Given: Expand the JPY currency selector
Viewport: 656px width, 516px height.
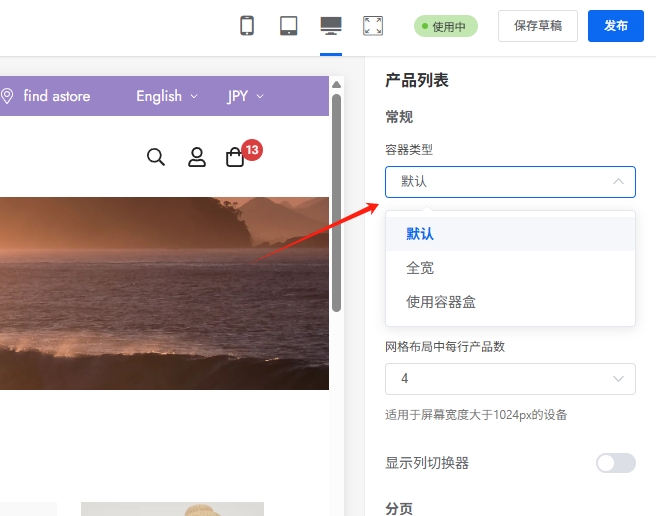Looking at the screenshot, I should coord(245,96).
